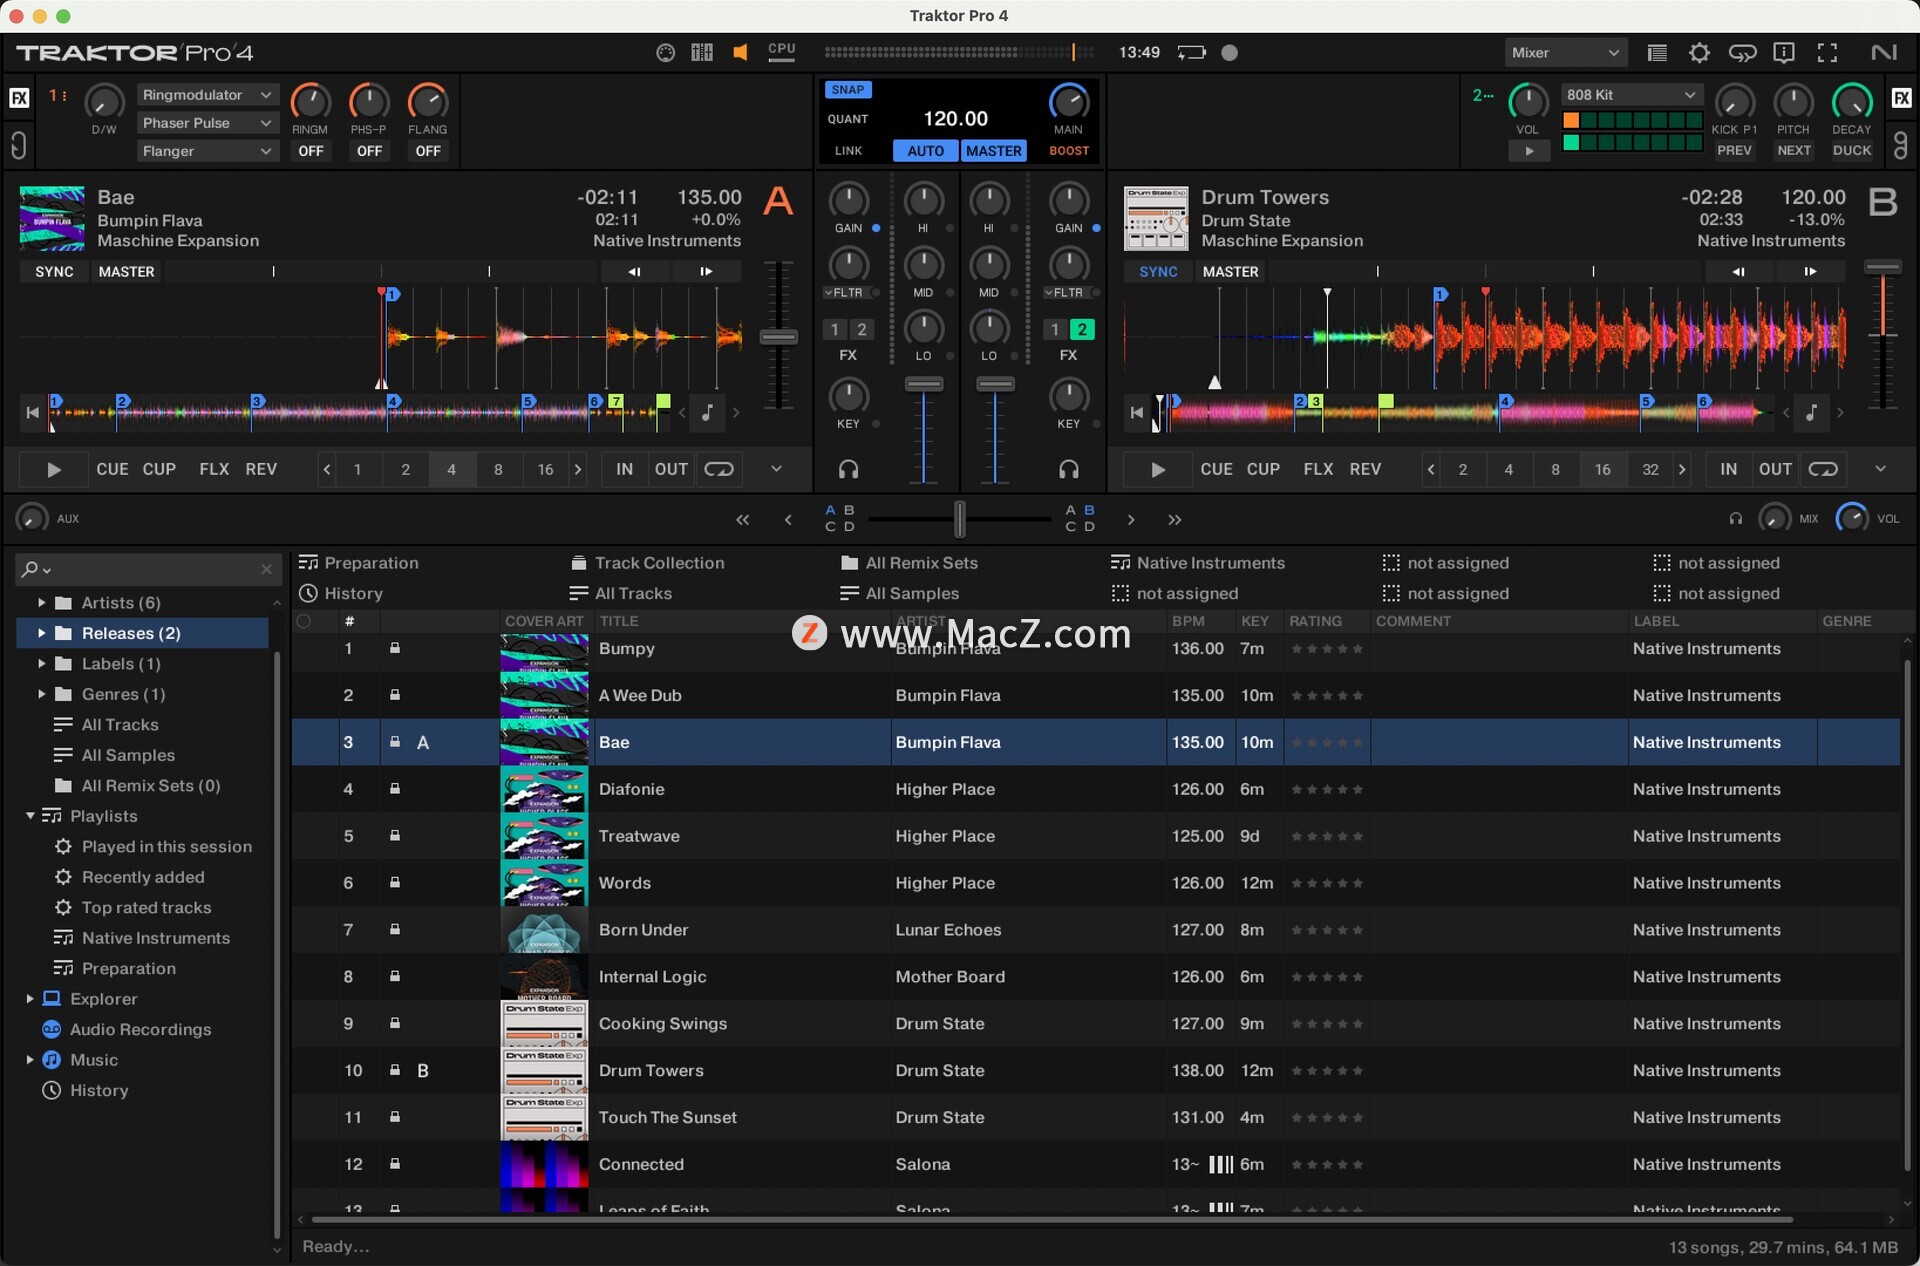Screen dimensions: 1920x1266
Task: Turn on the RINGM effect OFF button
Action: point(310,151)
